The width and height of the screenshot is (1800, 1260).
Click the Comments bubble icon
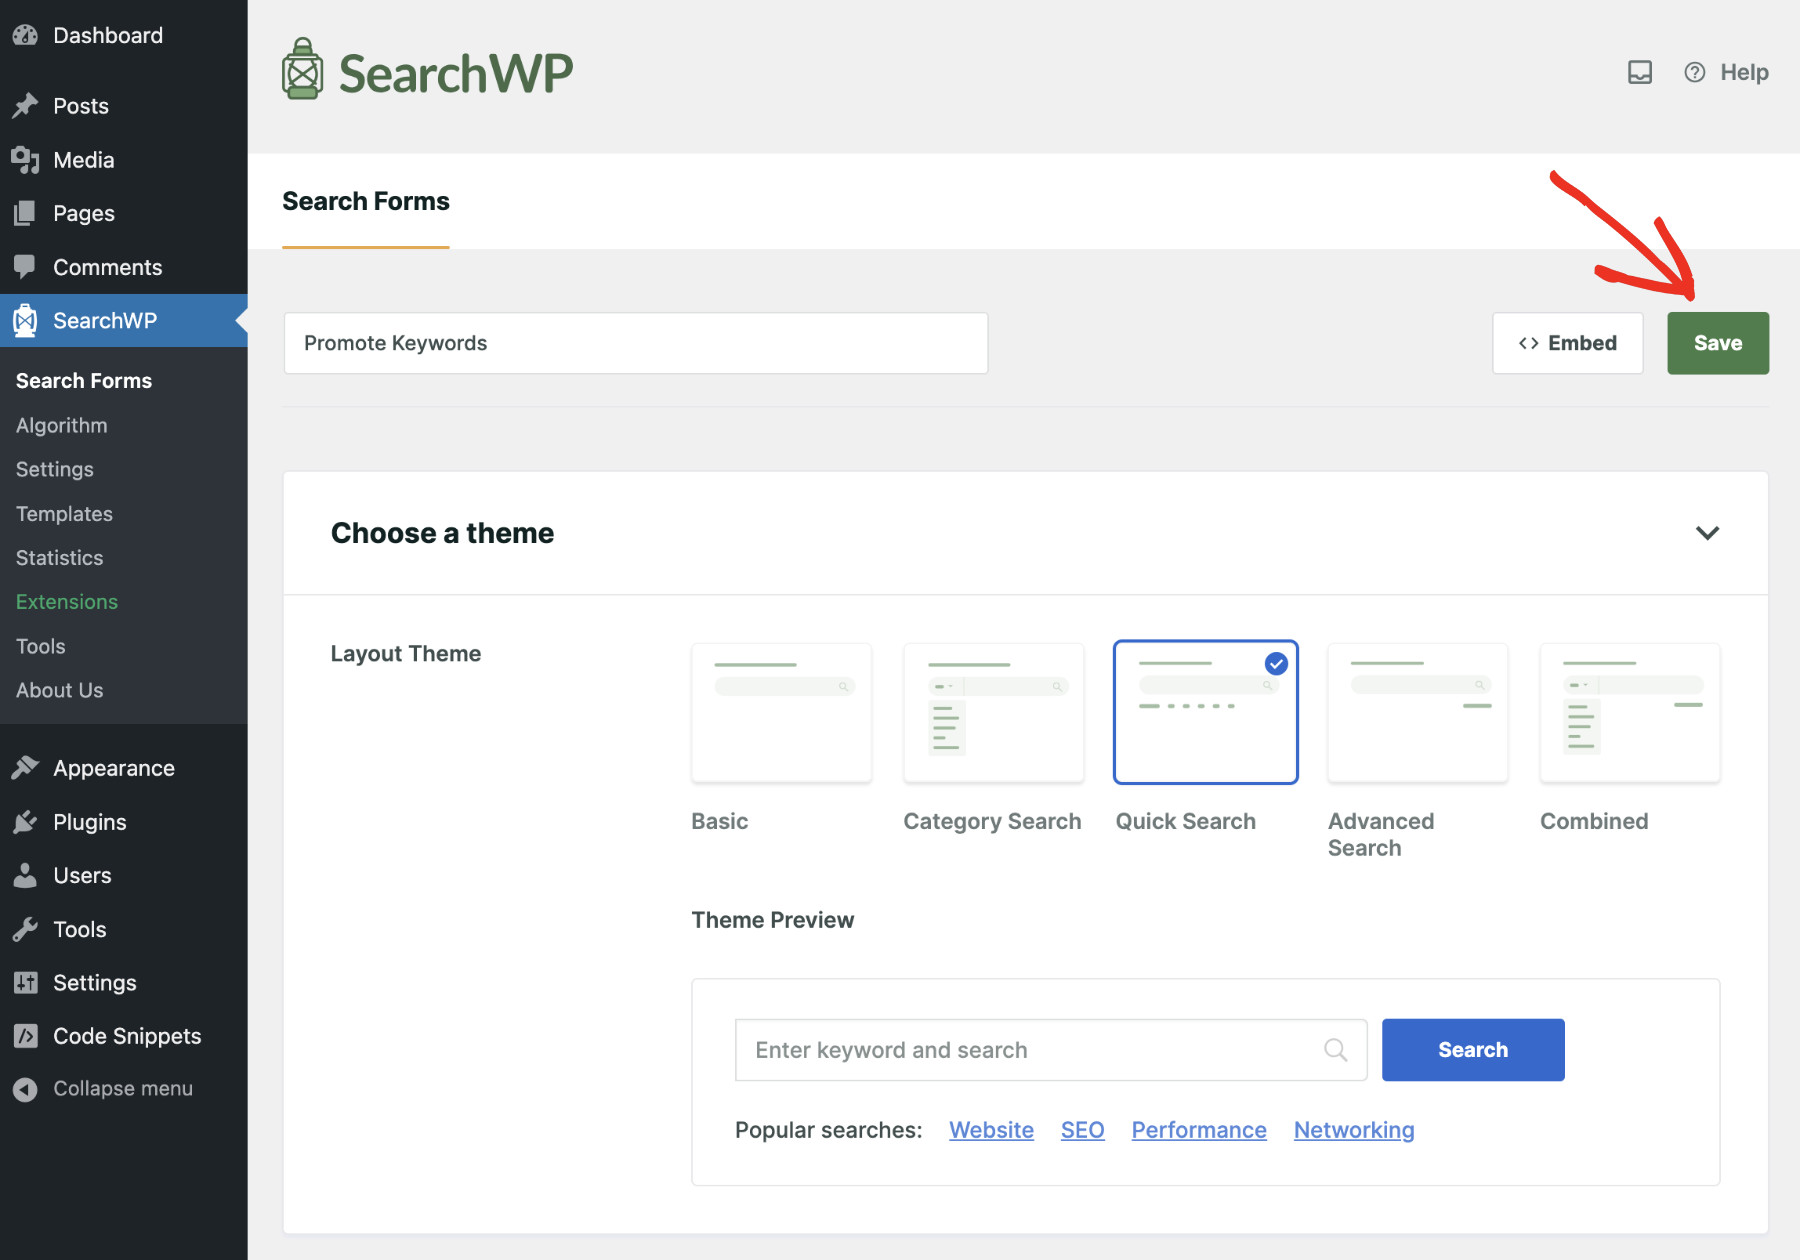(25, 267)
